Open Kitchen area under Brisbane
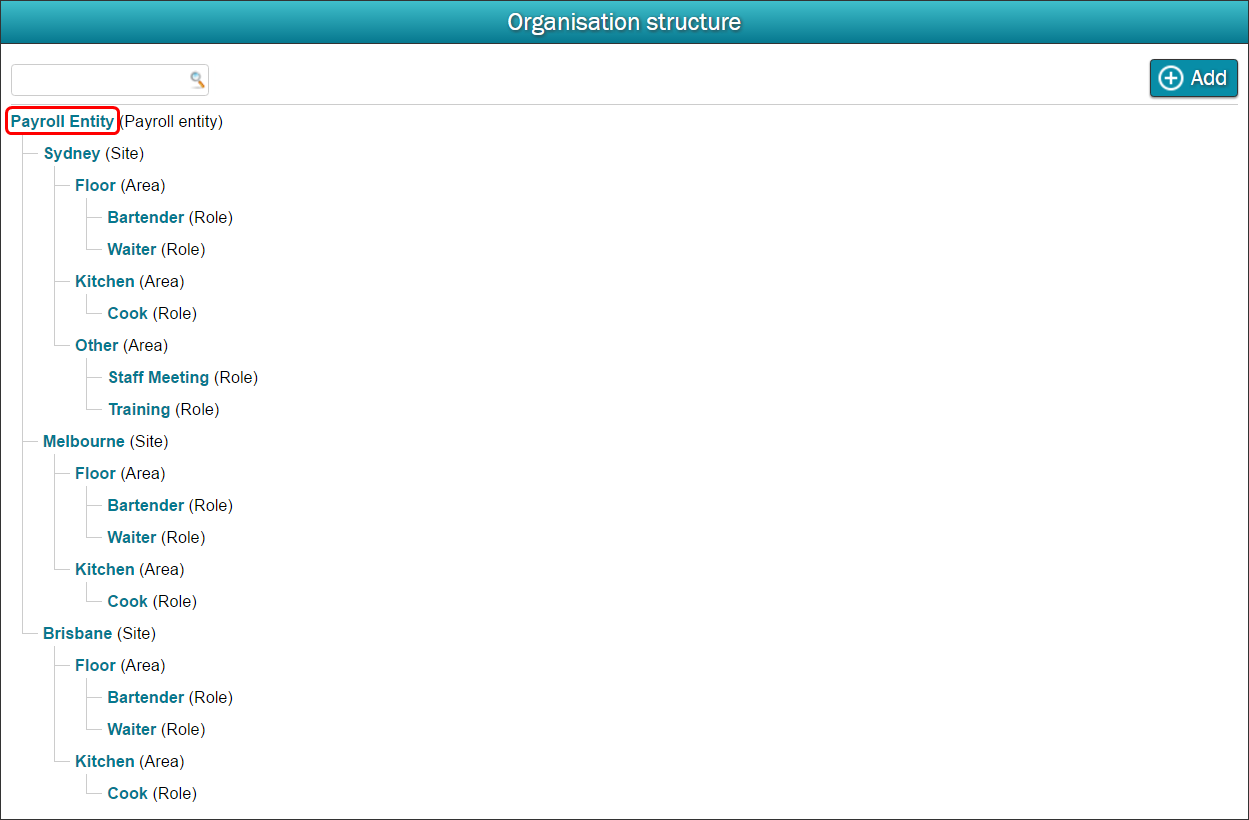Image resolution: width=1249 pixels, height=820 pixels. tap(105, 761)
